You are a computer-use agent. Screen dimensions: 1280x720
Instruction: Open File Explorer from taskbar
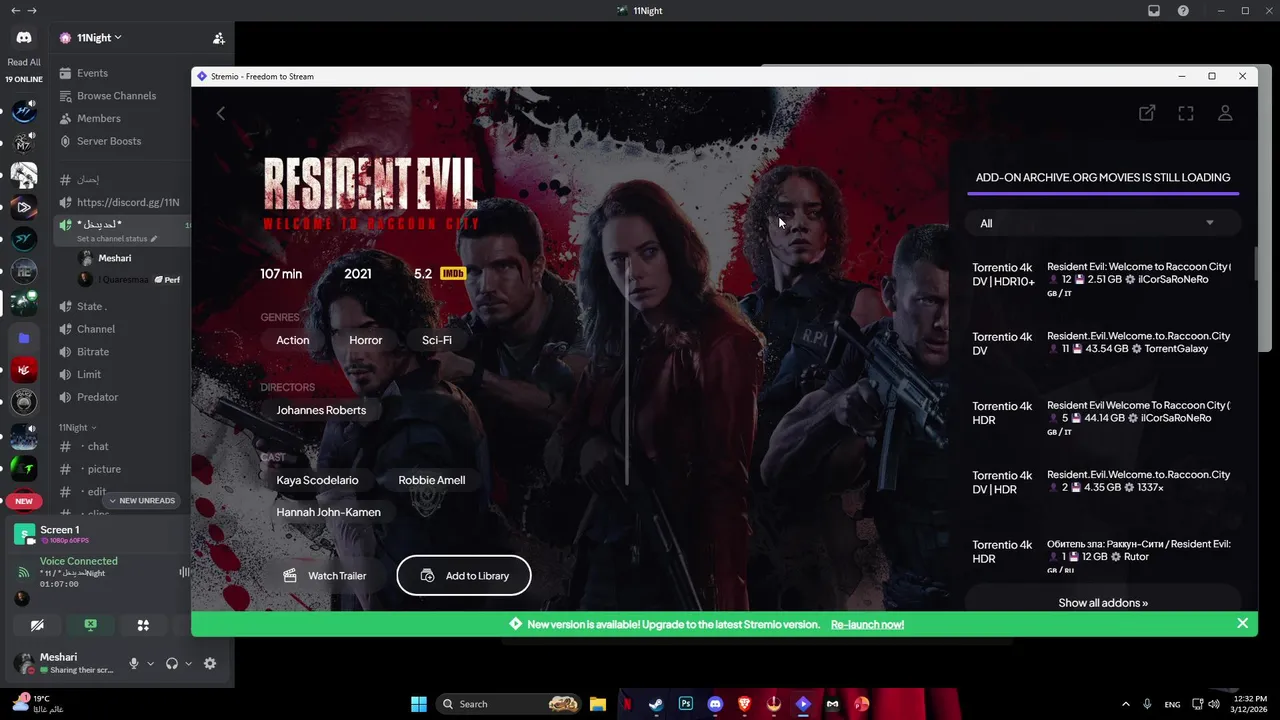[598, 704]
